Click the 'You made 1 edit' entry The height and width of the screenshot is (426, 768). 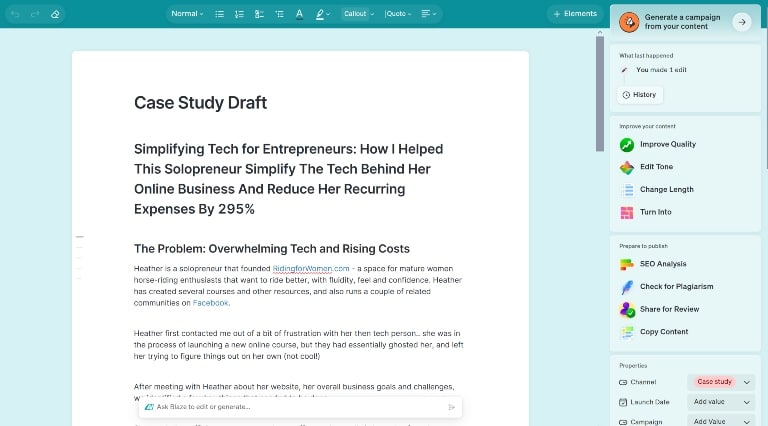pyautogui.click(x=661, y=70)
